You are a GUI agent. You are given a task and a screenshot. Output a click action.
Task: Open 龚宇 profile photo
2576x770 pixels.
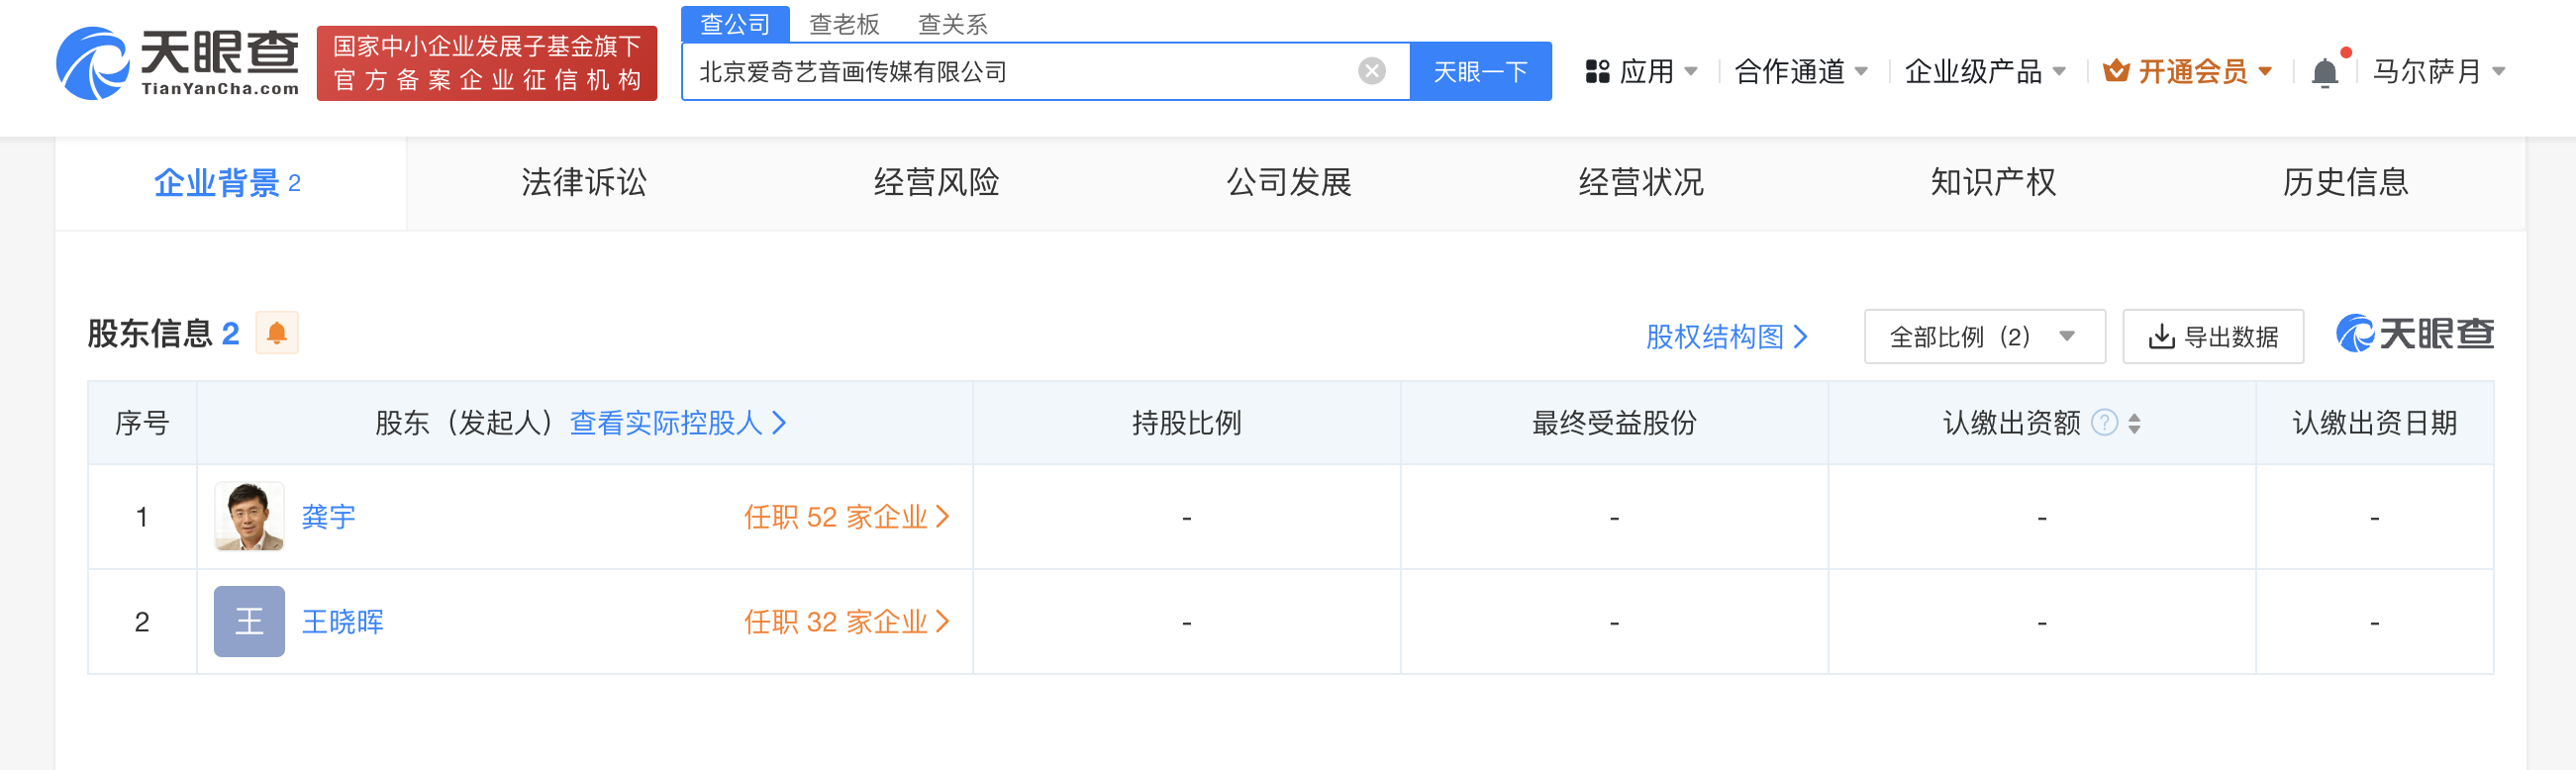tap(249, 517)
